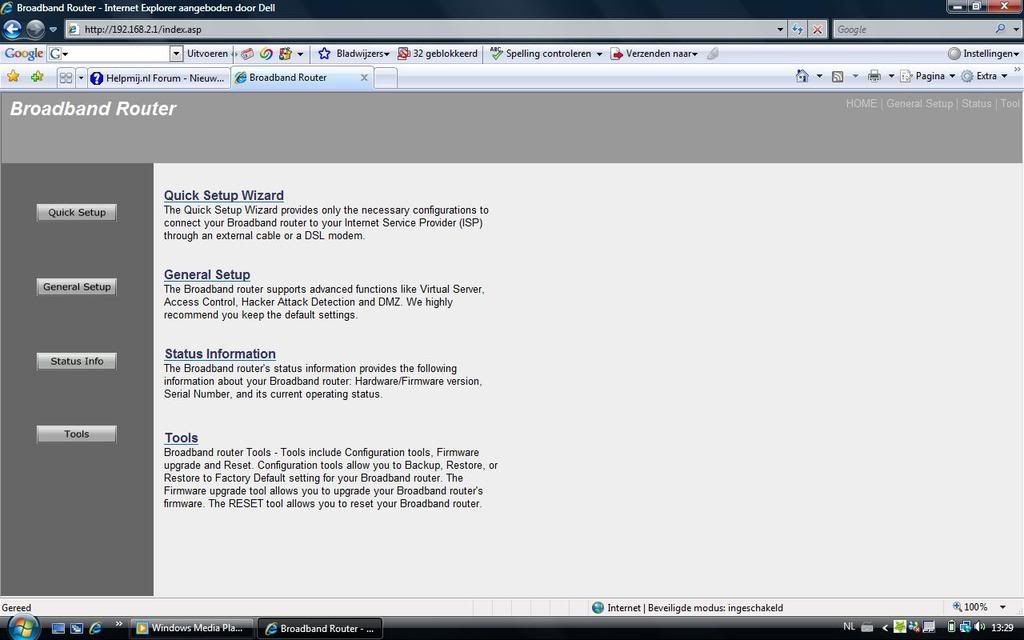Switch to the Helpmij.nl Forum tab
Image resolution: width=1024 pixels, height=640 pixels.
coord(157,77)
